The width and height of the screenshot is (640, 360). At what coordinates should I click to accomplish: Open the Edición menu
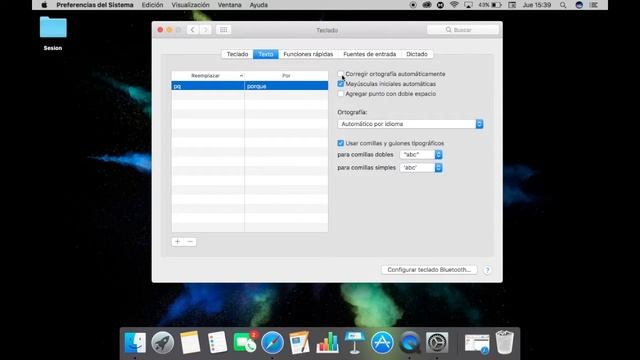[x=152, y=5]
